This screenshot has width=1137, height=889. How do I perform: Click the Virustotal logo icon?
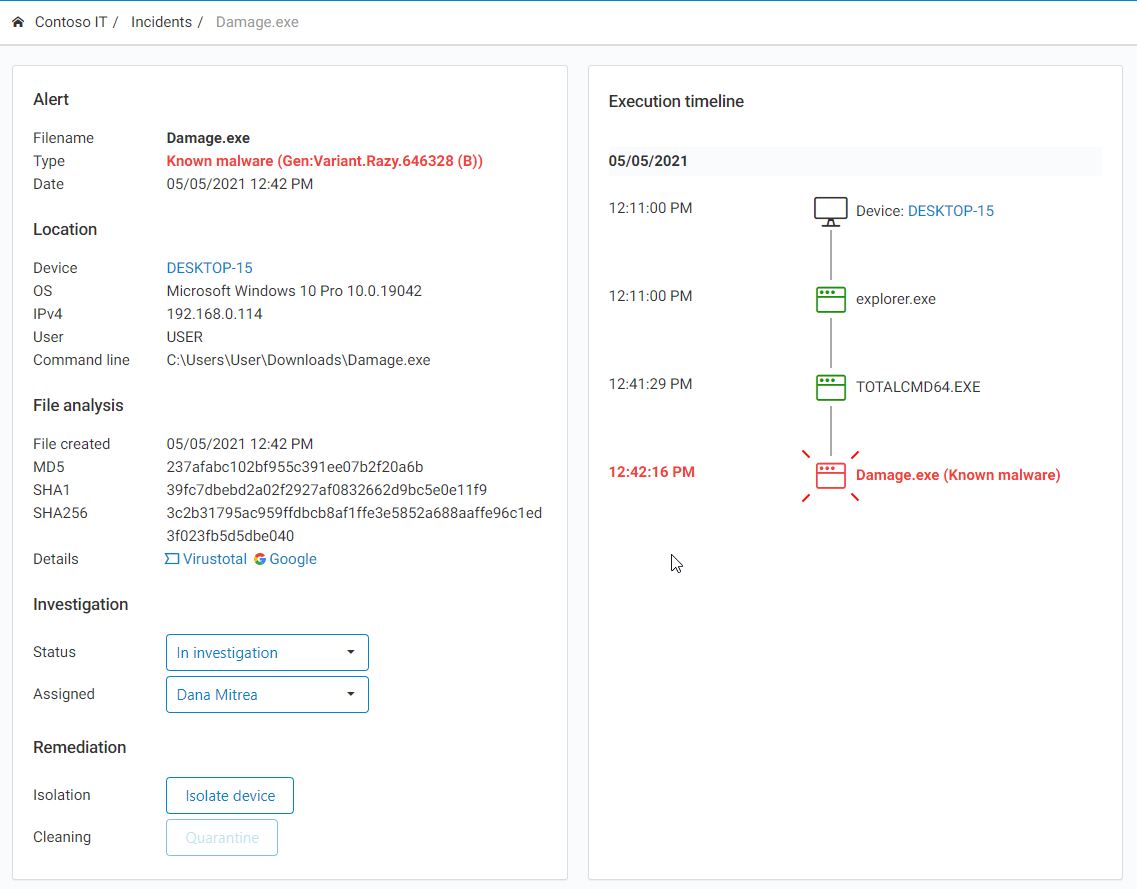coord(172,559)
